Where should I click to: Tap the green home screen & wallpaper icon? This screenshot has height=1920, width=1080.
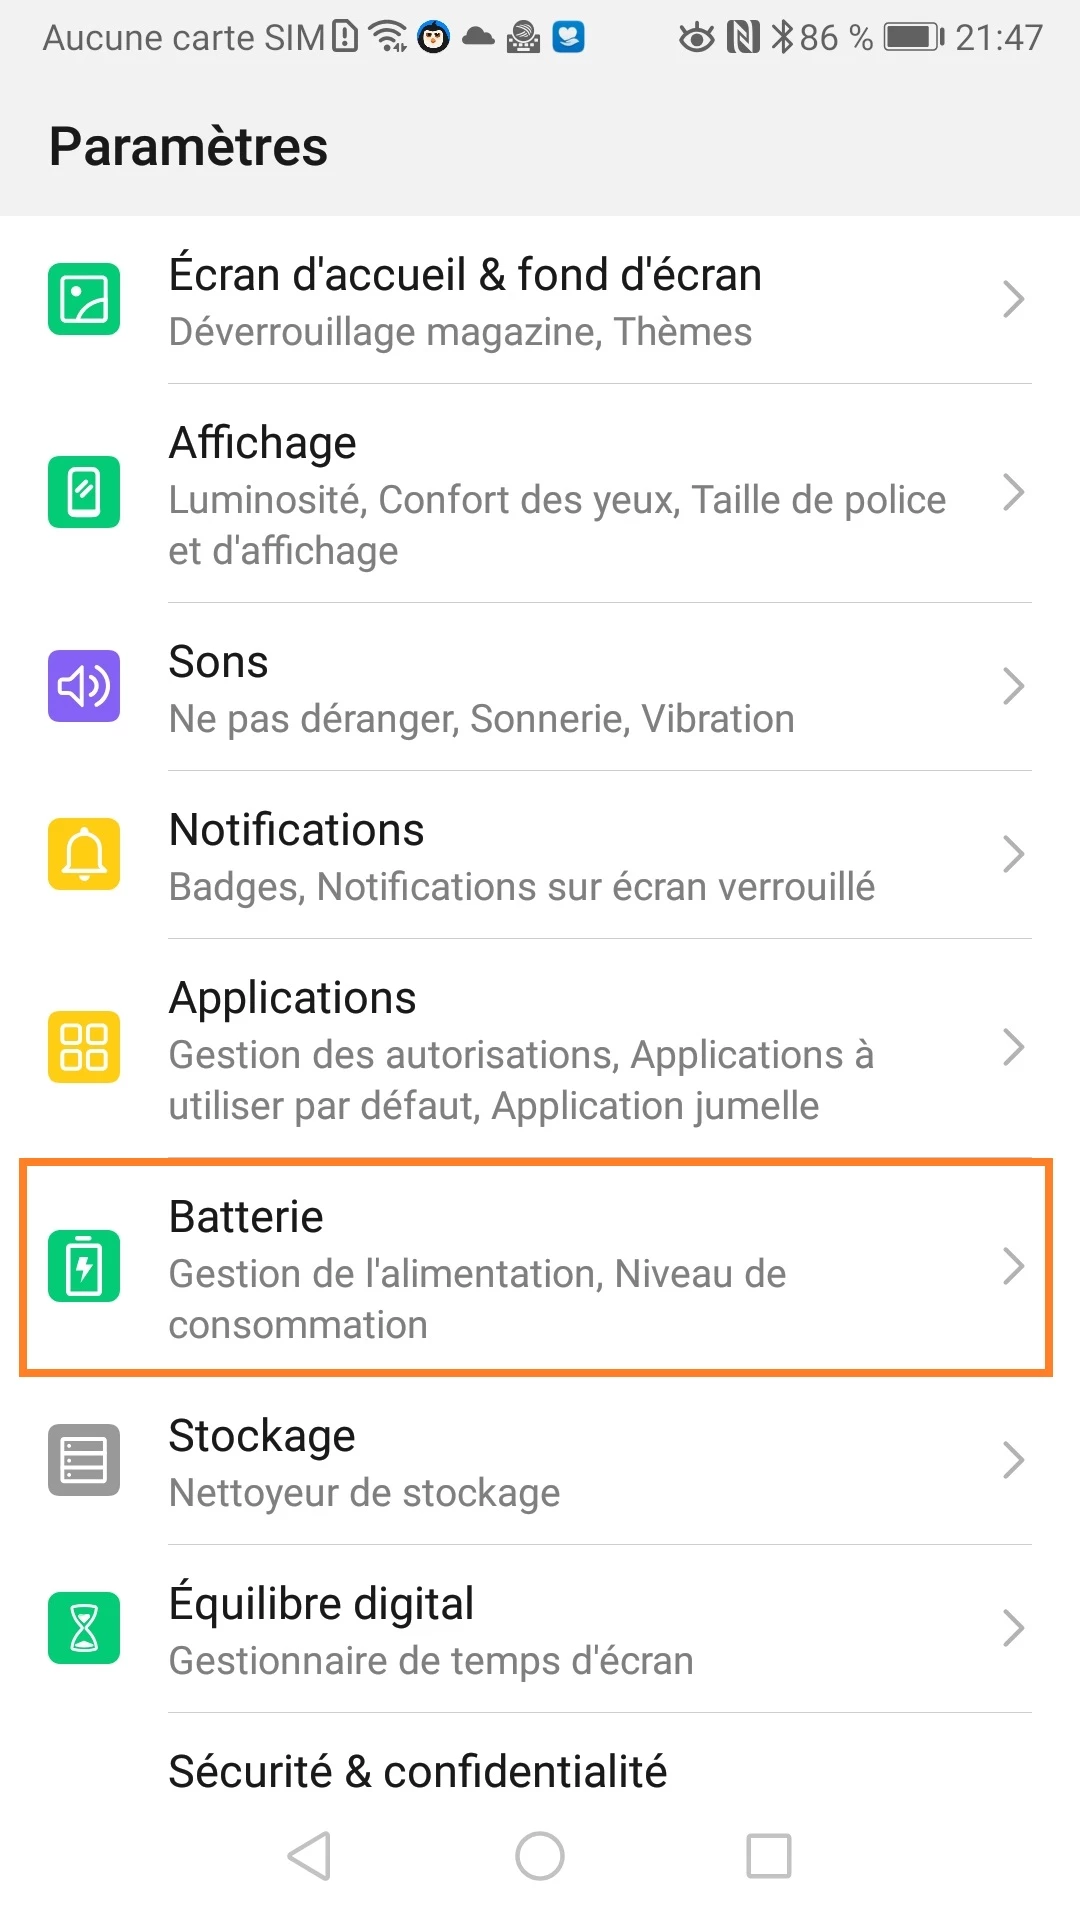(84, 299)
